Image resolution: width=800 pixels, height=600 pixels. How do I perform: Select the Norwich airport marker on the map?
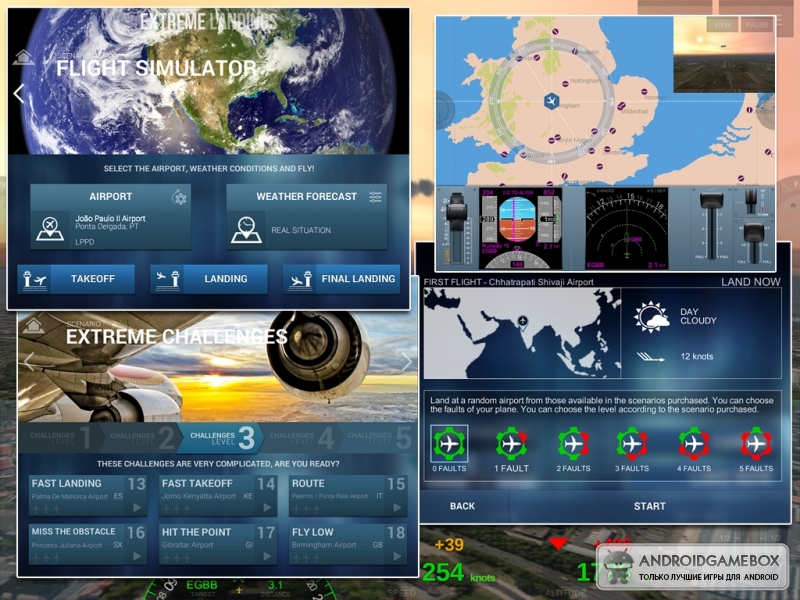click(642, 92)
